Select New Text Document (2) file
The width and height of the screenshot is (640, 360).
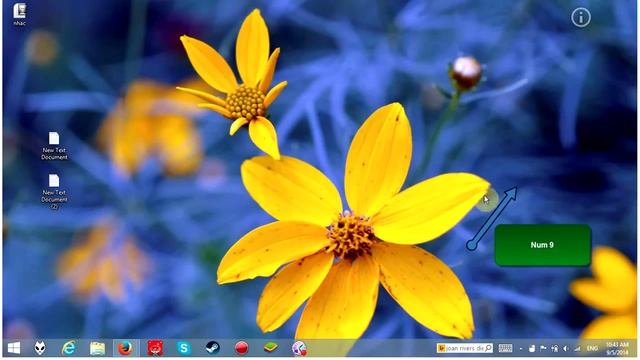click(x=54, y=191)
